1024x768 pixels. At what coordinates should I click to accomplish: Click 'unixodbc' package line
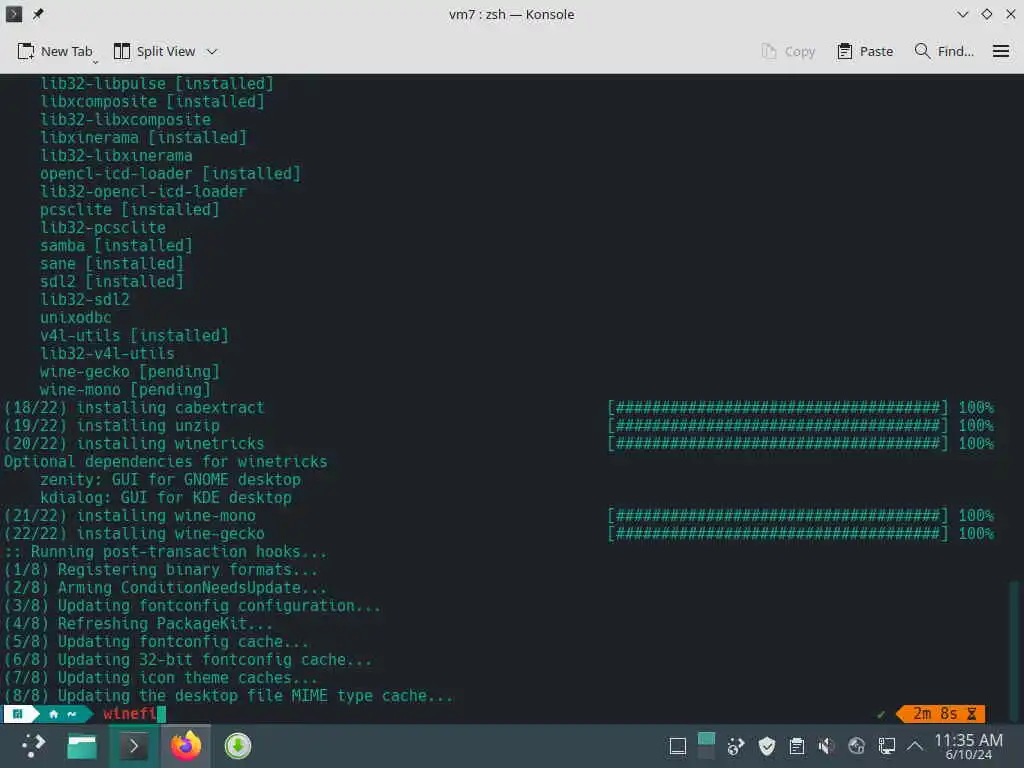click(x=76, y=317)
